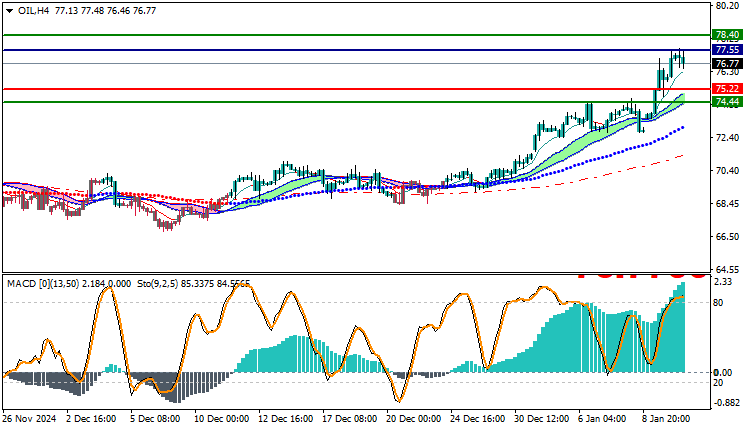Select the 70.40 price axis value
Viewport: 750px width, 430px height.
(x=728, y=171)
